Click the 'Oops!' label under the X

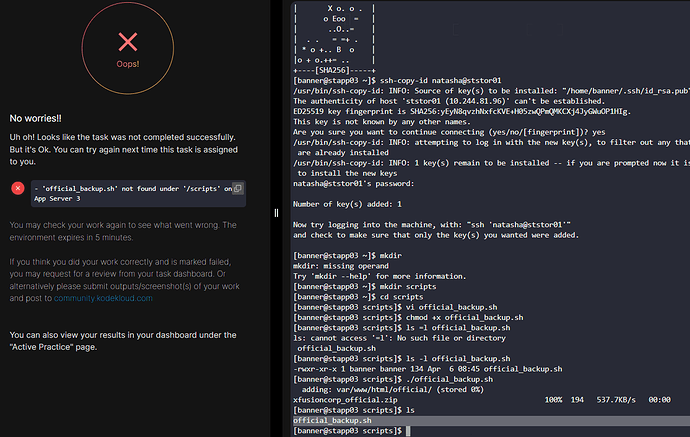pos(128,63)
